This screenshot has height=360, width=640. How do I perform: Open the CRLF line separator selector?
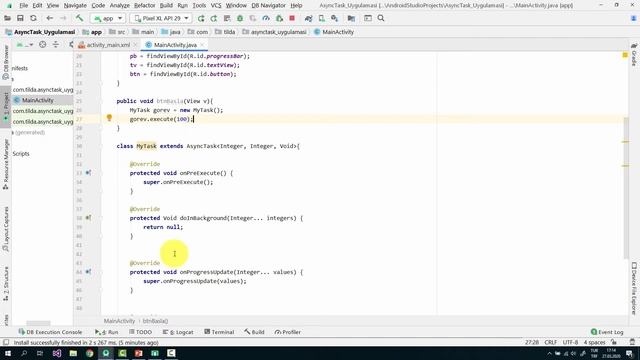click(x=550, y=342)
